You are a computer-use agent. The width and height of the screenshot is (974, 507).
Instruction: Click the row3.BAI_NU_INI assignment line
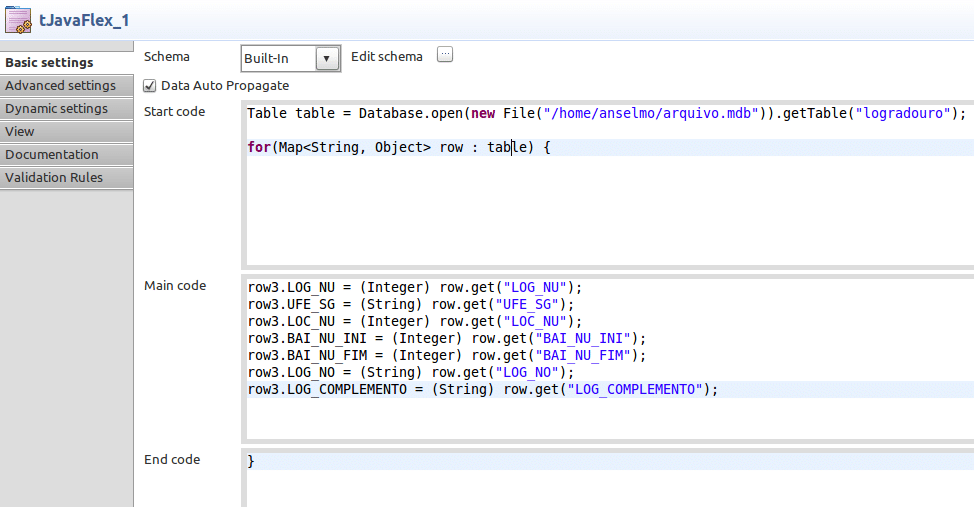click(446, 338)
